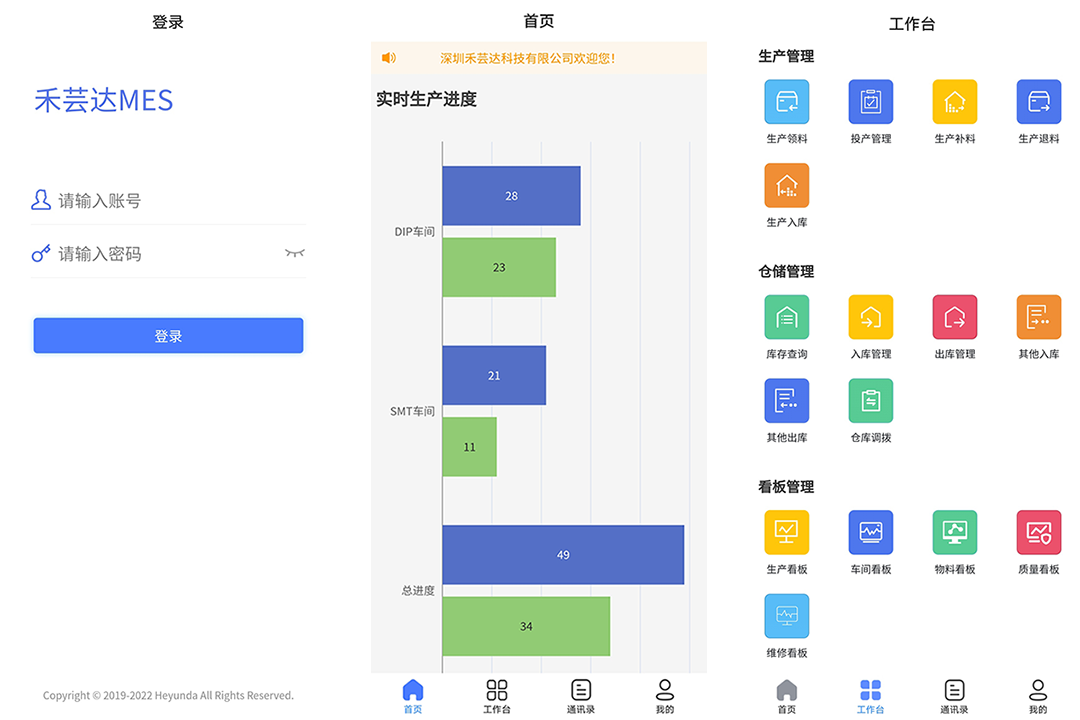Screen dimensions: 1080x720
Task: Click the 生产管理 section heading
Action: (786, 56)
